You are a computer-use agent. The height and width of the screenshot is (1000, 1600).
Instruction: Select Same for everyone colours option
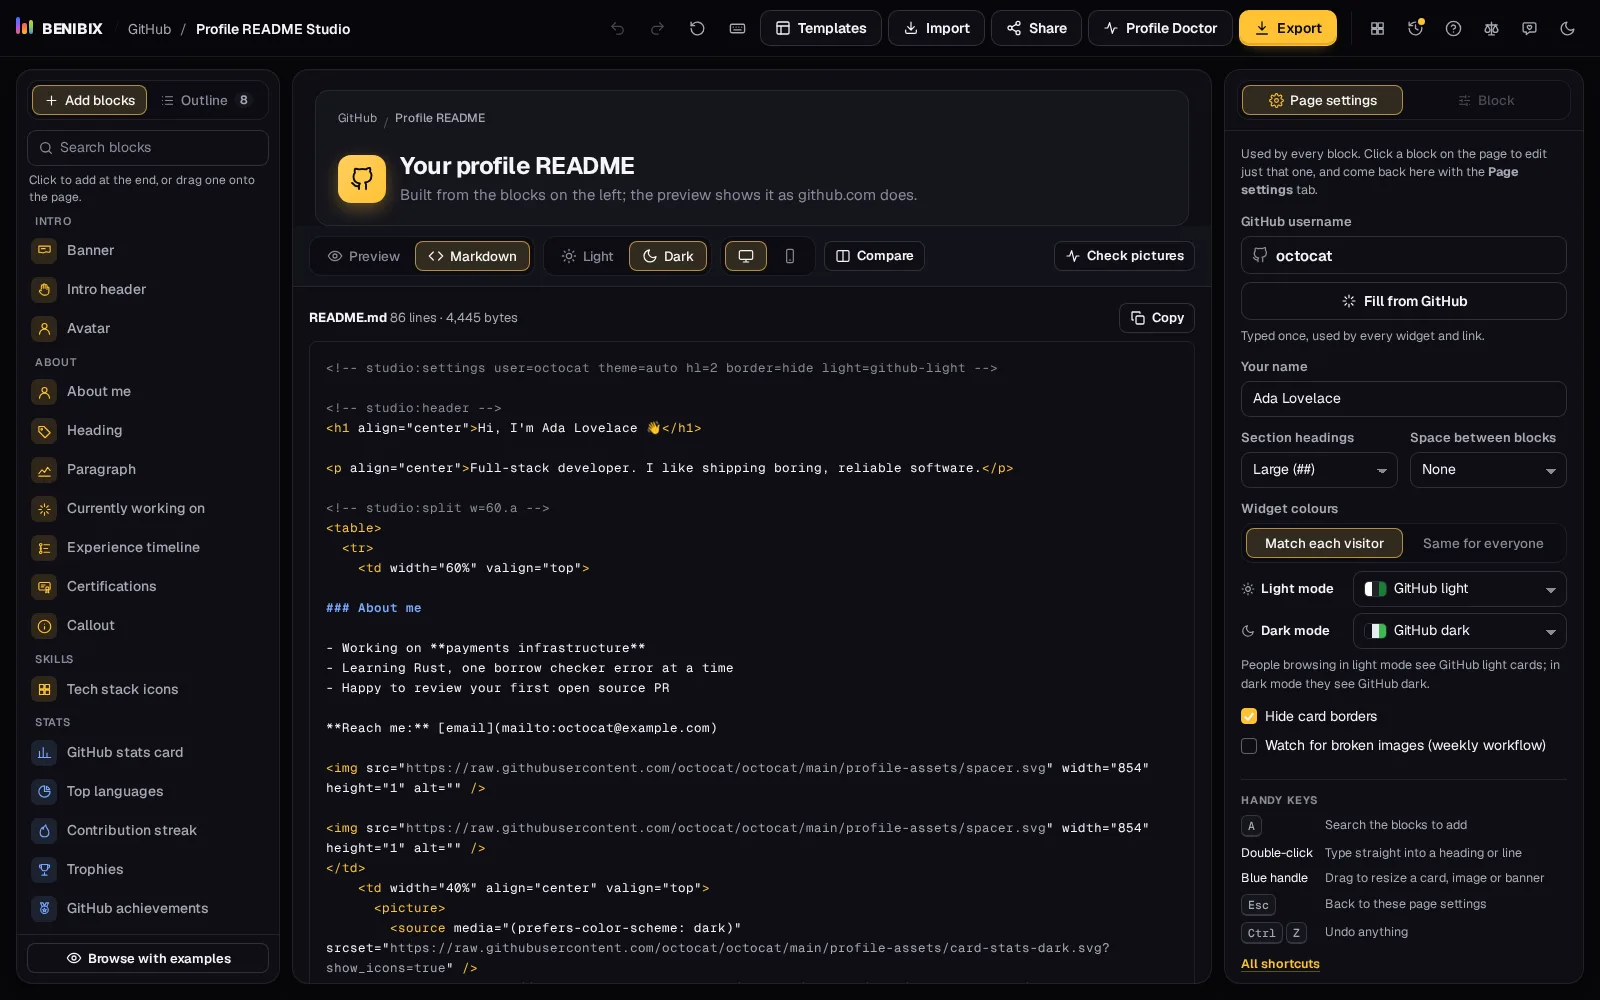pos(1483,543)
